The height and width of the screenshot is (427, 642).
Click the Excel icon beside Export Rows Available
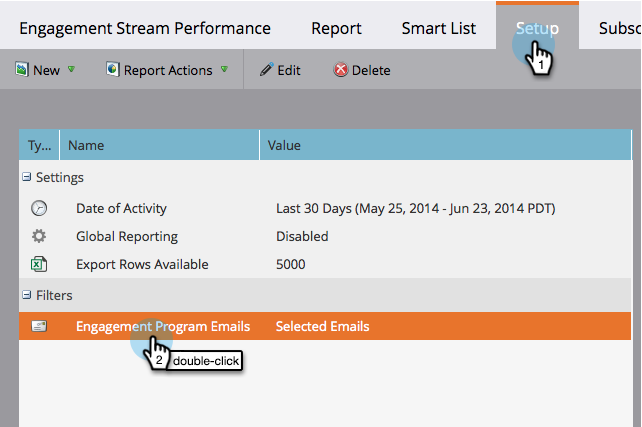(39, 265)
